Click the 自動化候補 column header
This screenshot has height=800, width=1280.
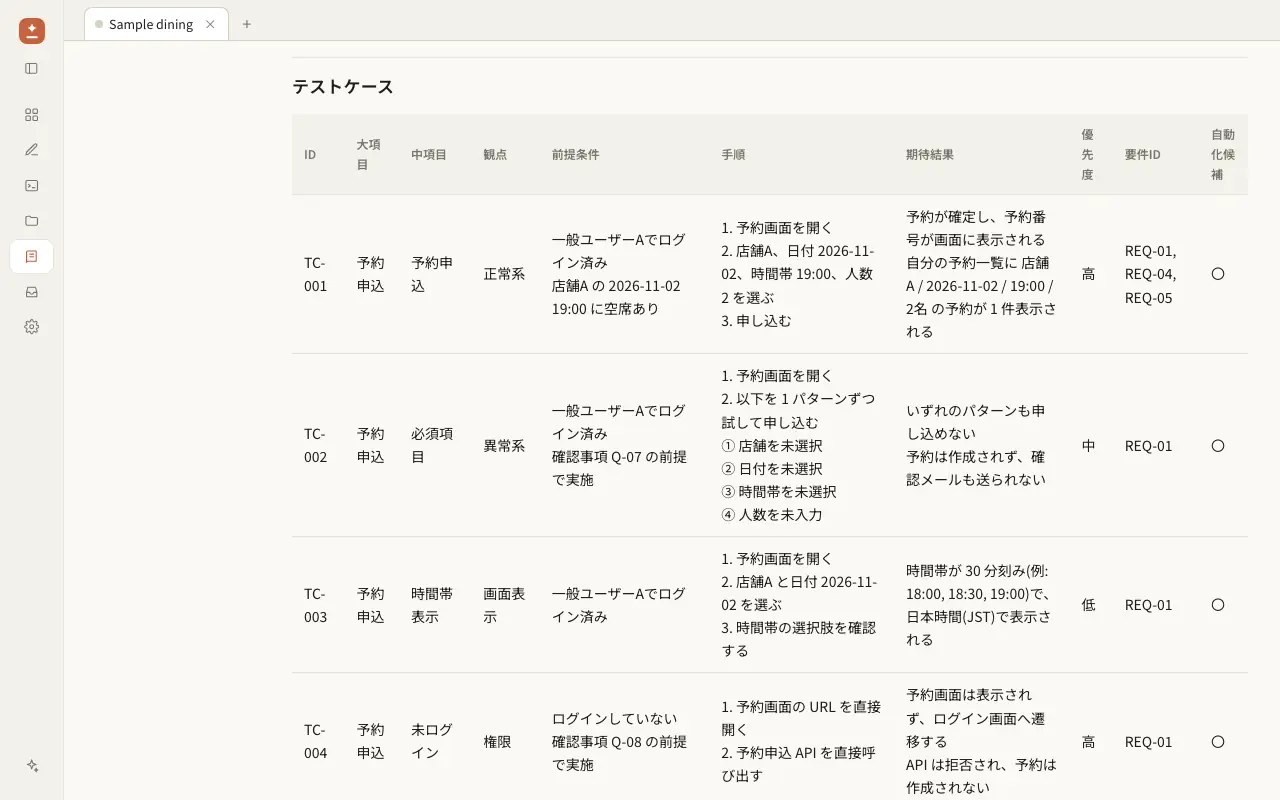[x=1223, y=154]
